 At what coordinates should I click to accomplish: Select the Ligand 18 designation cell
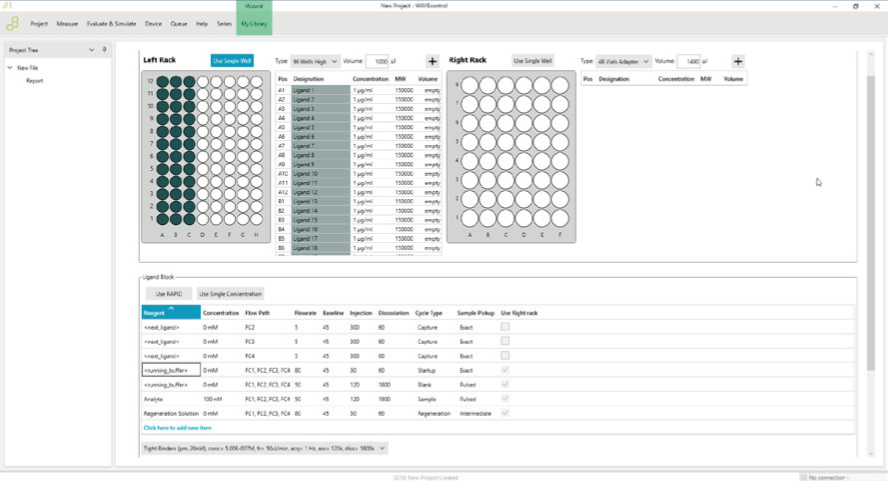(x=321, y=248)
